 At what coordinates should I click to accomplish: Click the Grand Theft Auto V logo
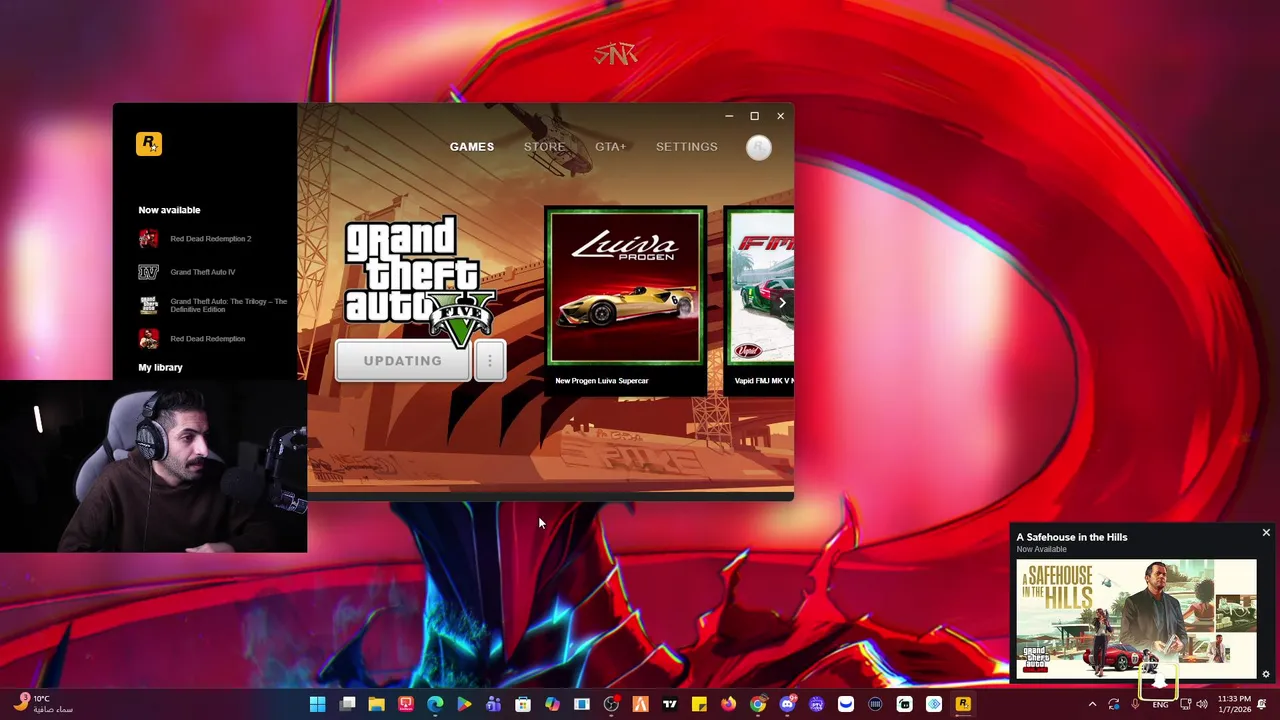click(x=419, y=279)
